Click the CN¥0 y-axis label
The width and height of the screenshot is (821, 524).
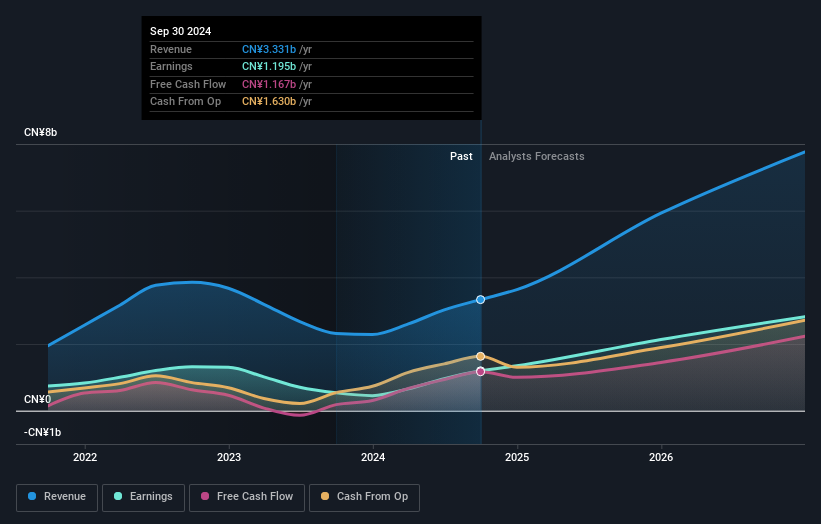point(38,399)
